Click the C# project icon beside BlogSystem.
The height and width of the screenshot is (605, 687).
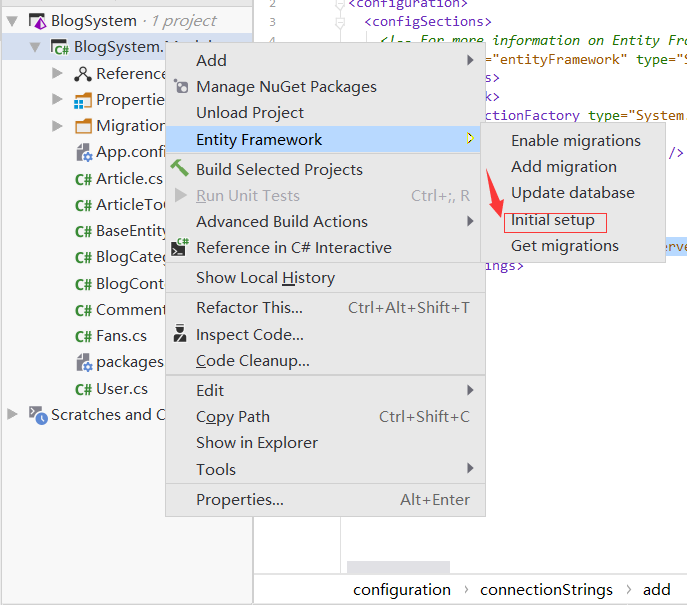click(59, 47)
